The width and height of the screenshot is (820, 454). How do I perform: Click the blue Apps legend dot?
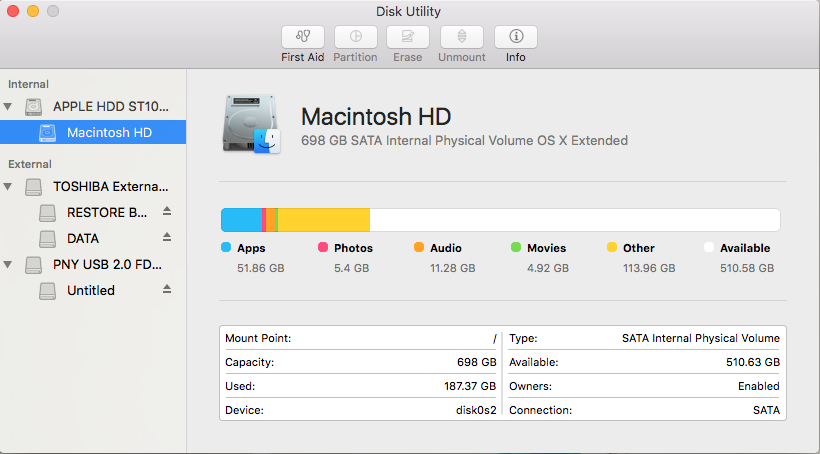(x=226, y=247)
